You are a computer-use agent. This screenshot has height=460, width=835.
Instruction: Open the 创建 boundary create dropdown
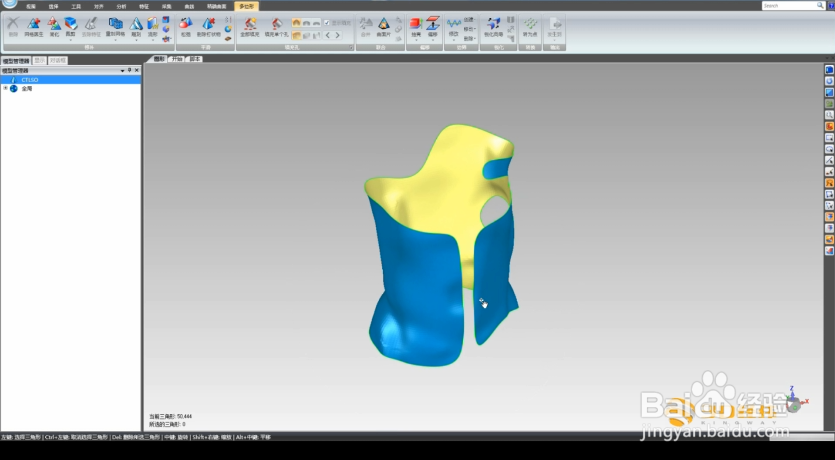pos(470,19)
